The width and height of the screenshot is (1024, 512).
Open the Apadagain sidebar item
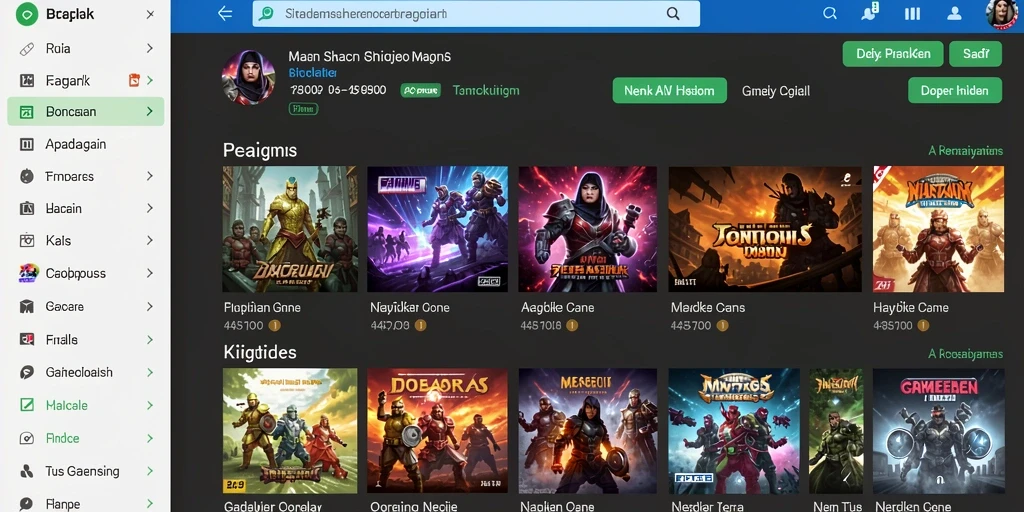coord(86,144)
